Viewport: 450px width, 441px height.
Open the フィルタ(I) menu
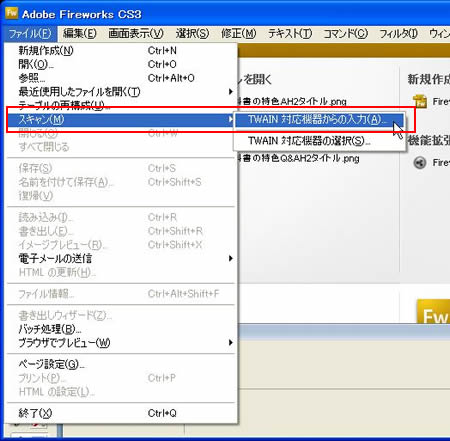point(398,34)
